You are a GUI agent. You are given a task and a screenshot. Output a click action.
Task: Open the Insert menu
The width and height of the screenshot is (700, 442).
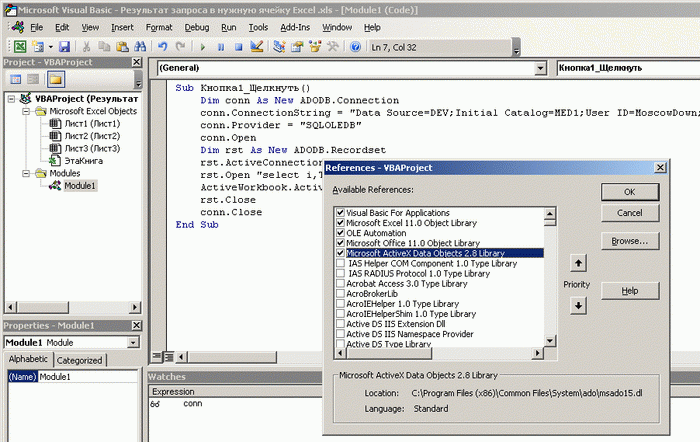(122, 28)
